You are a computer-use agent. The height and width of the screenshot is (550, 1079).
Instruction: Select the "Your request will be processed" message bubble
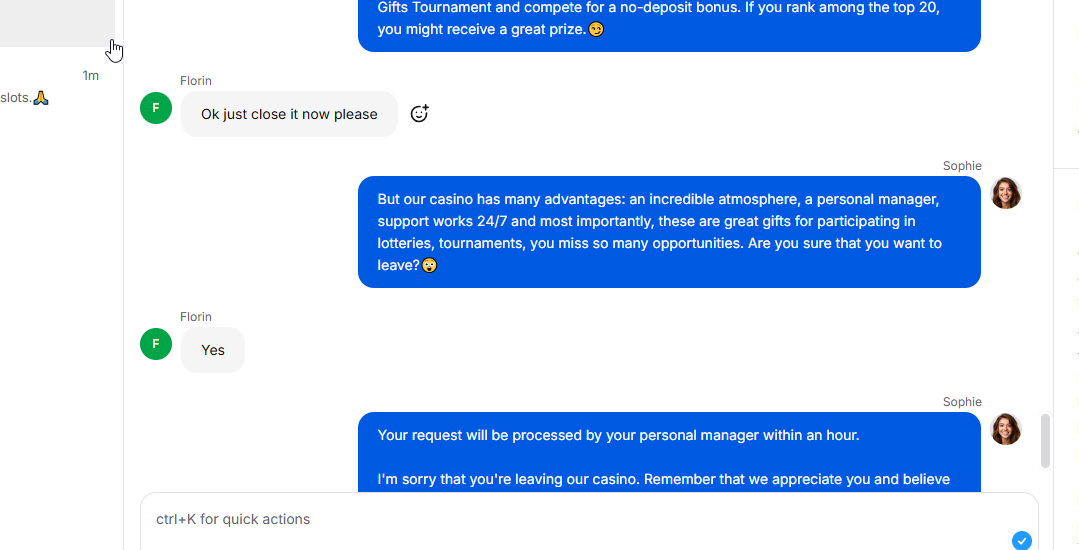point(669,452)
